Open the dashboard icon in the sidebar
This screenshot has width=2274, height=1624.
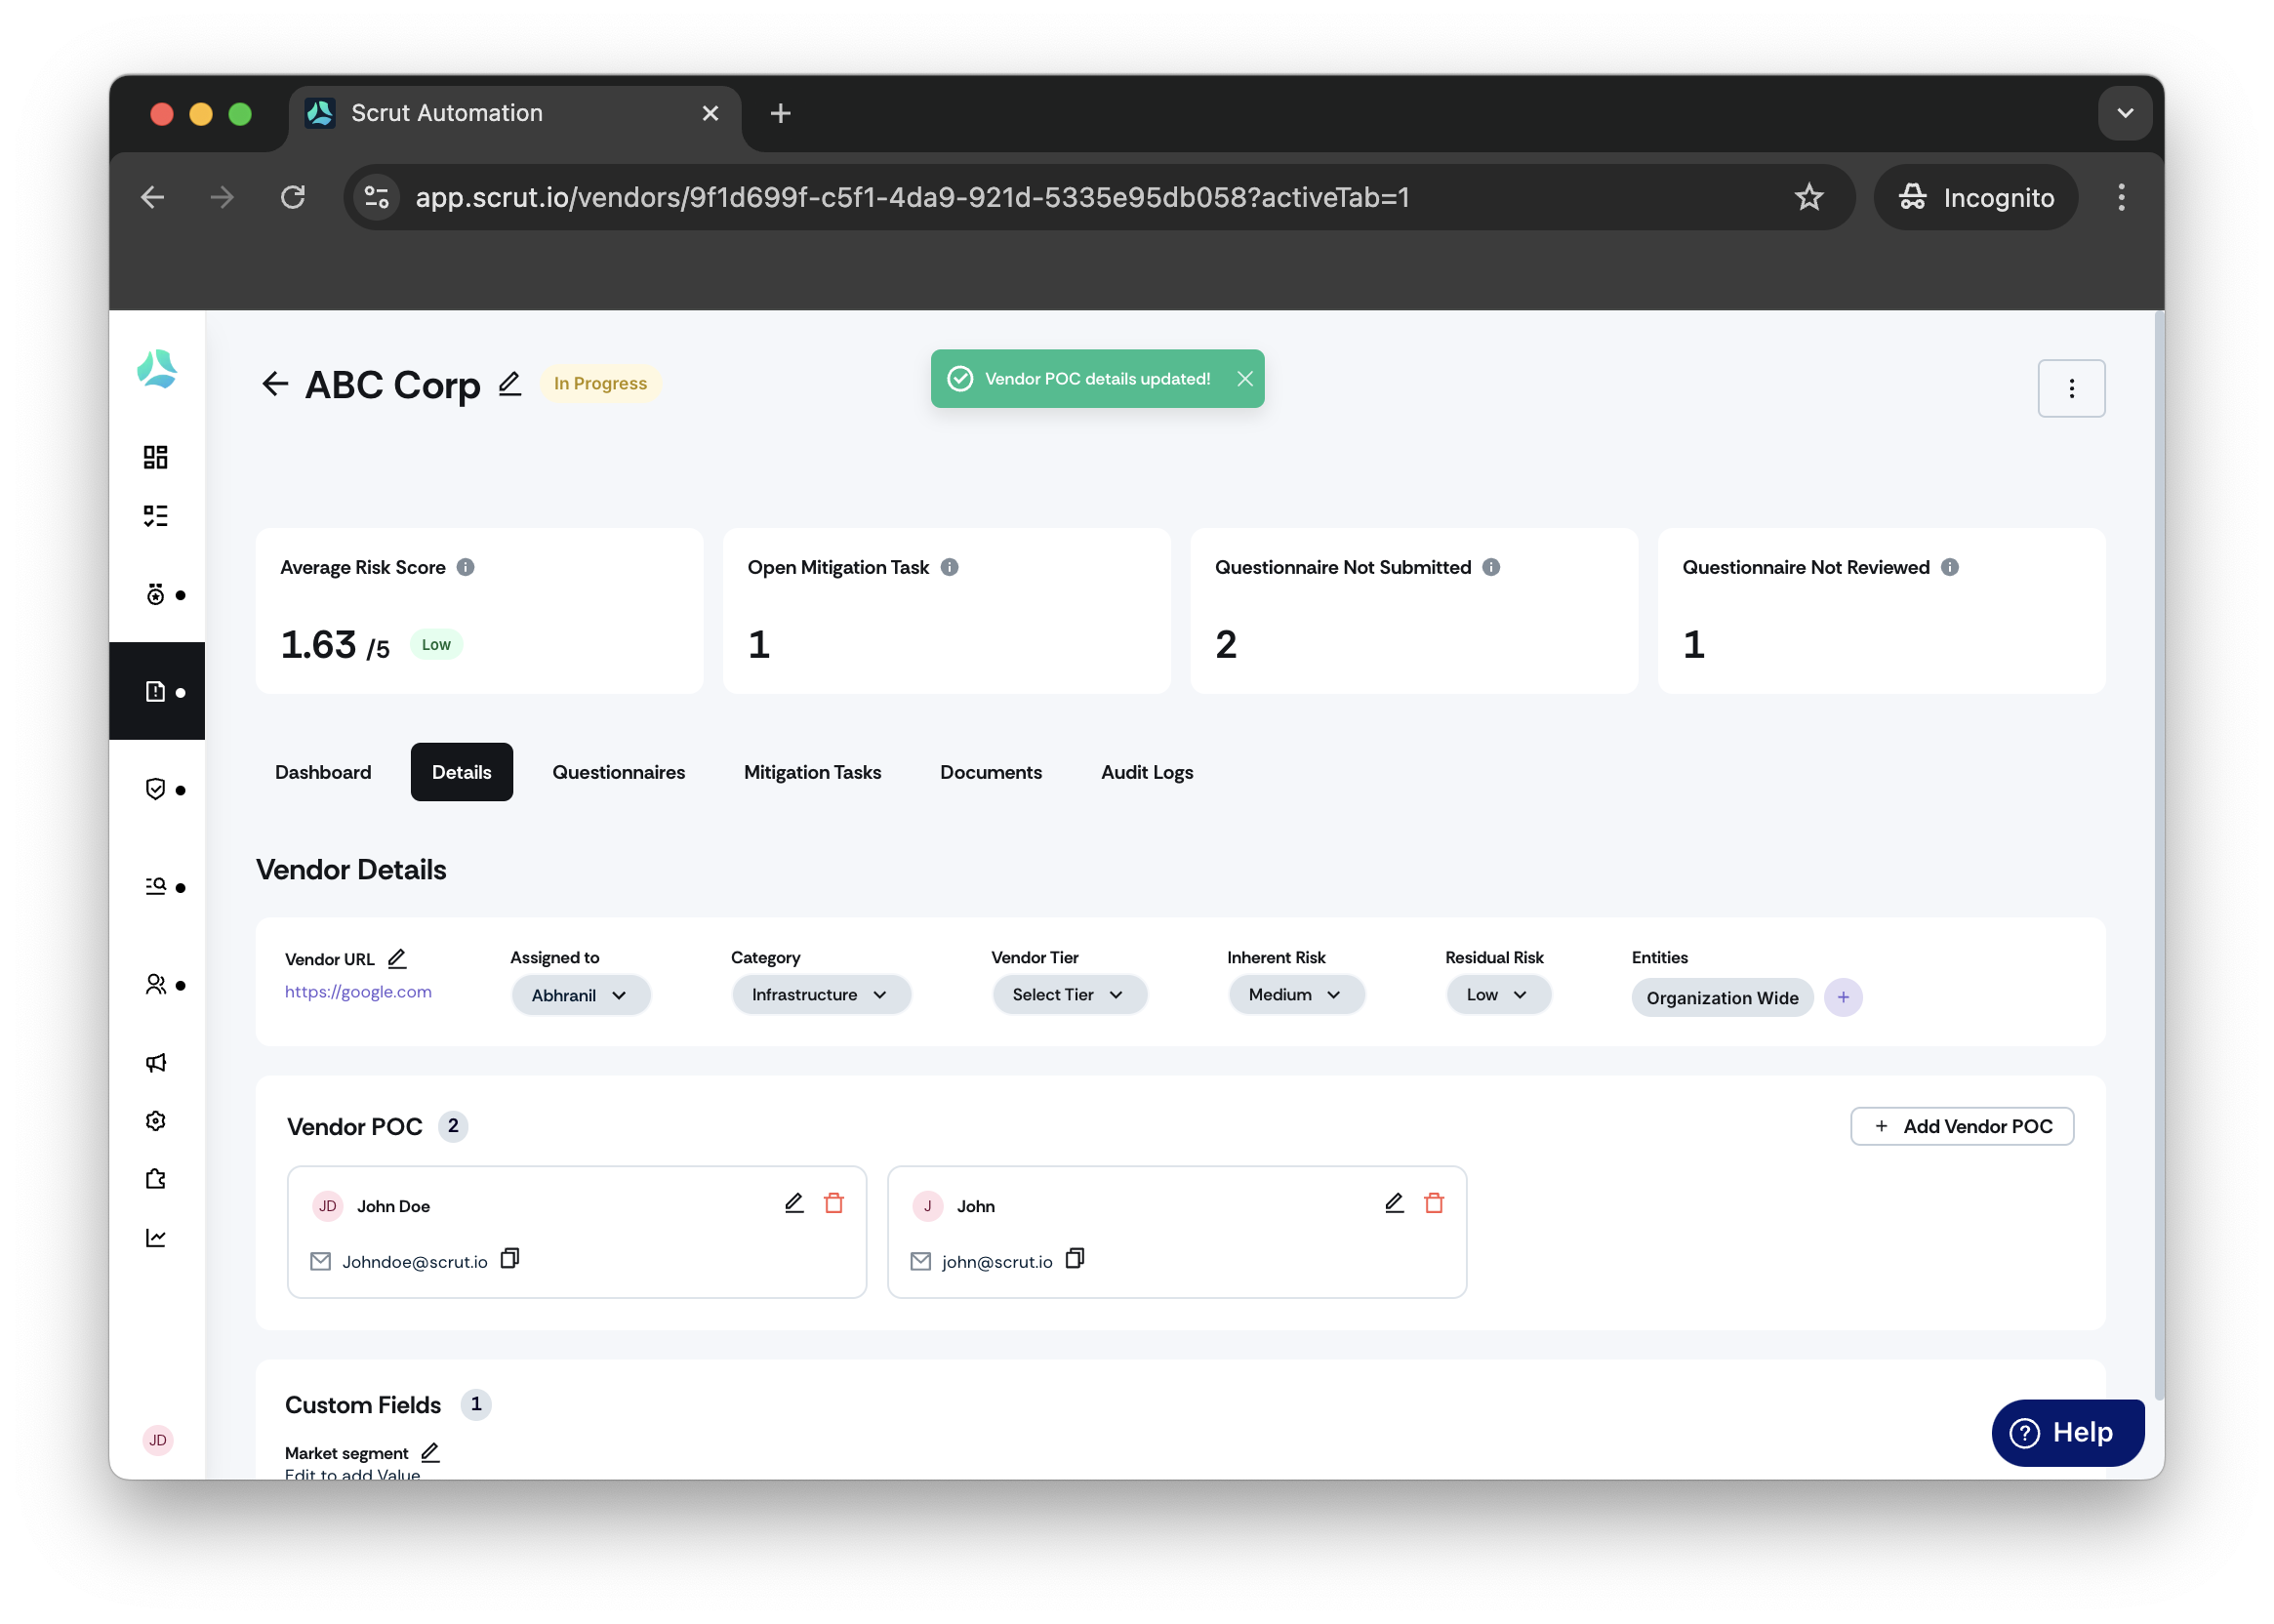tap(156, 457)
